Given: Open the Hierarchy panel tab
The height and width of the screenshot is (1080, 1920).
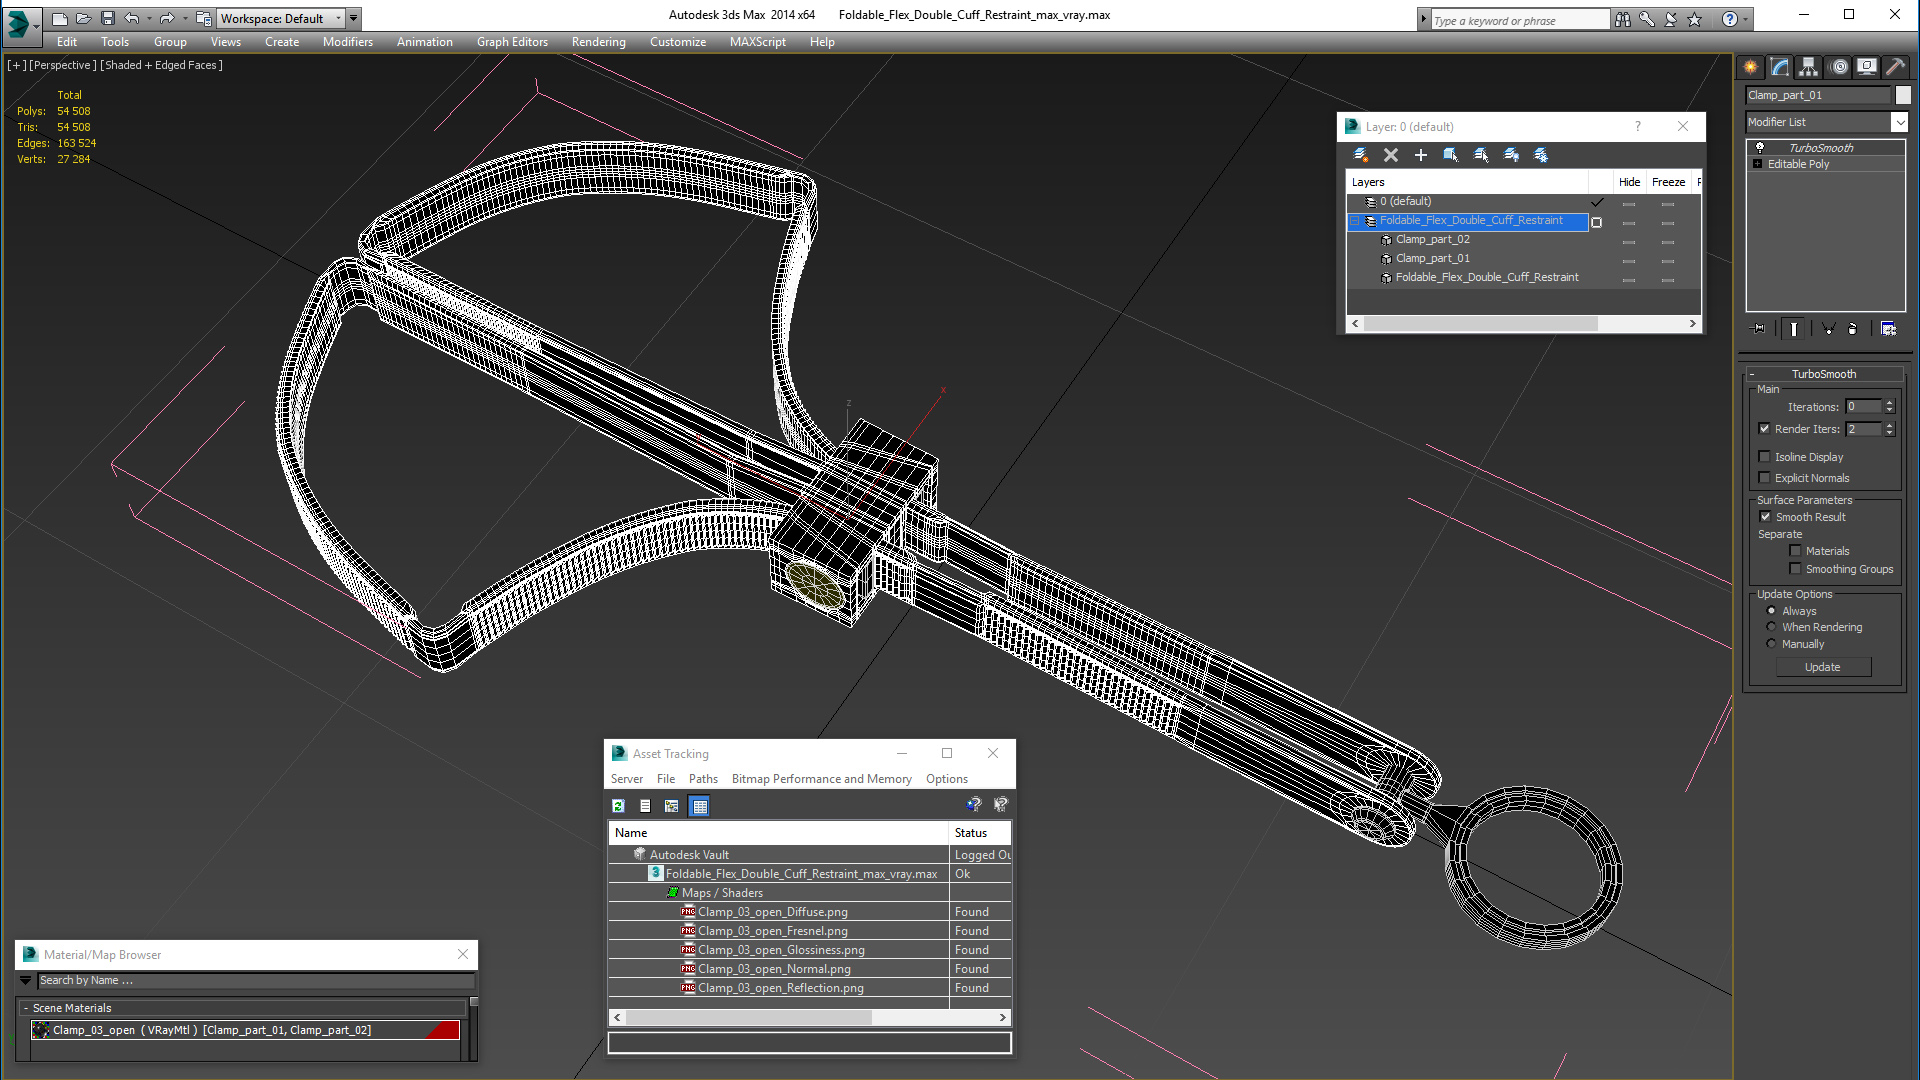Looking at the screenshot, I should click(x=1808, y=67).
